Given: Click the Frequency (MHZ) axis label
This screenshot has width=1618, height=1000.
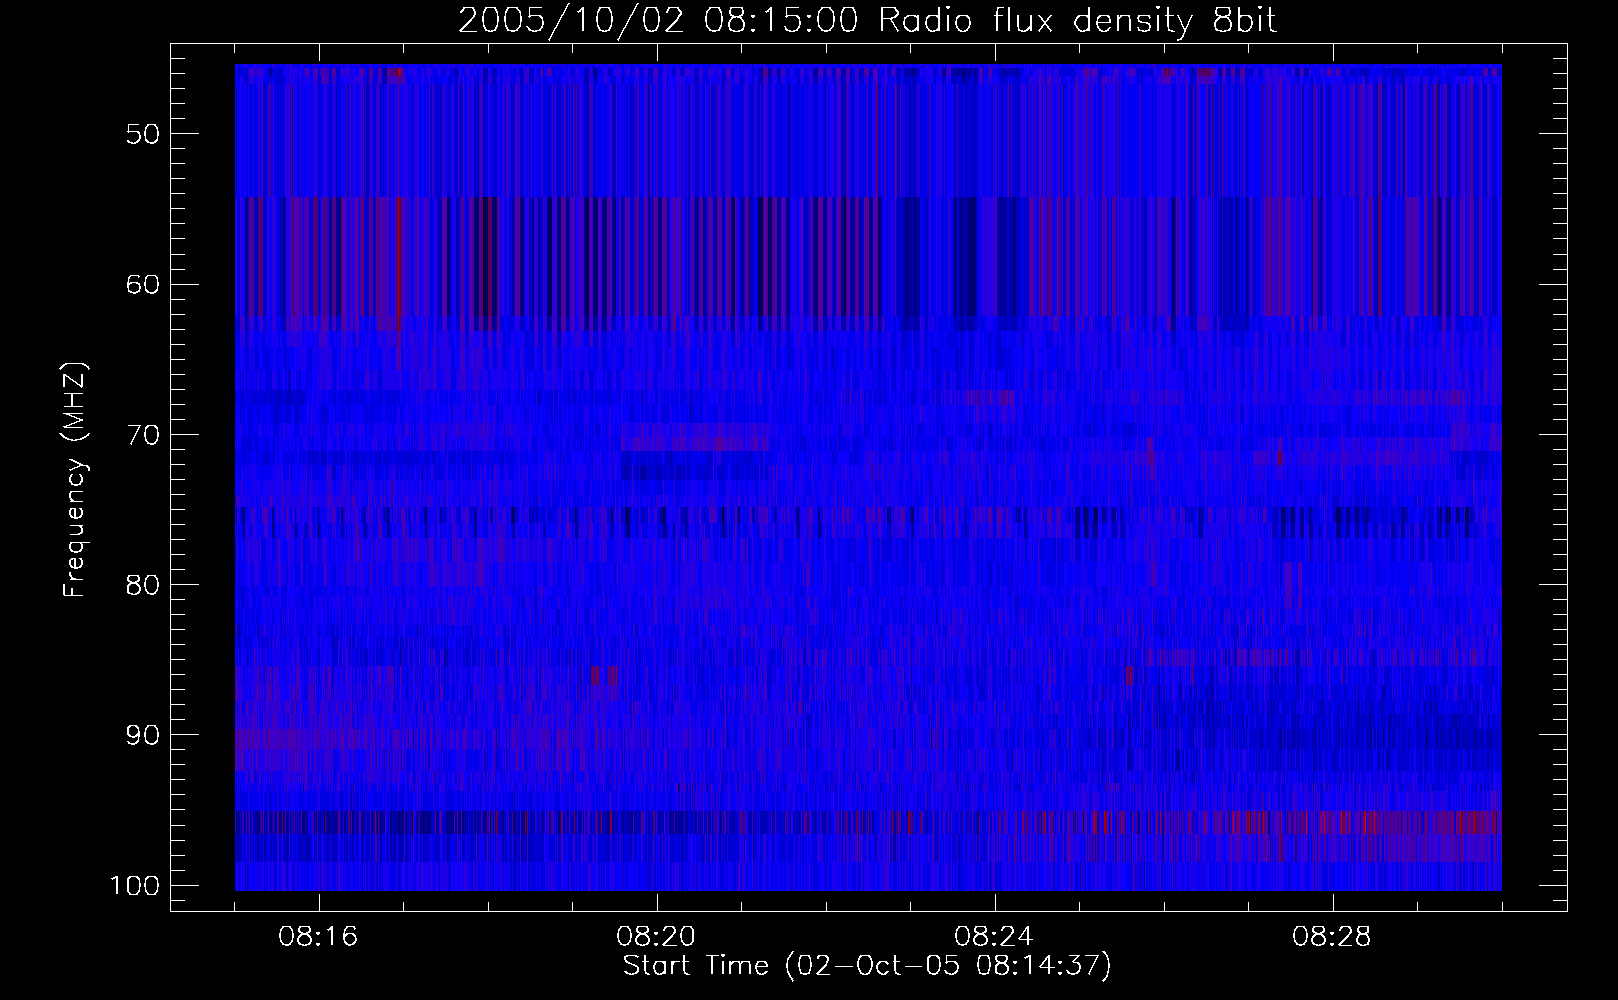Looking at the screenshot, I should click(75, 480).
